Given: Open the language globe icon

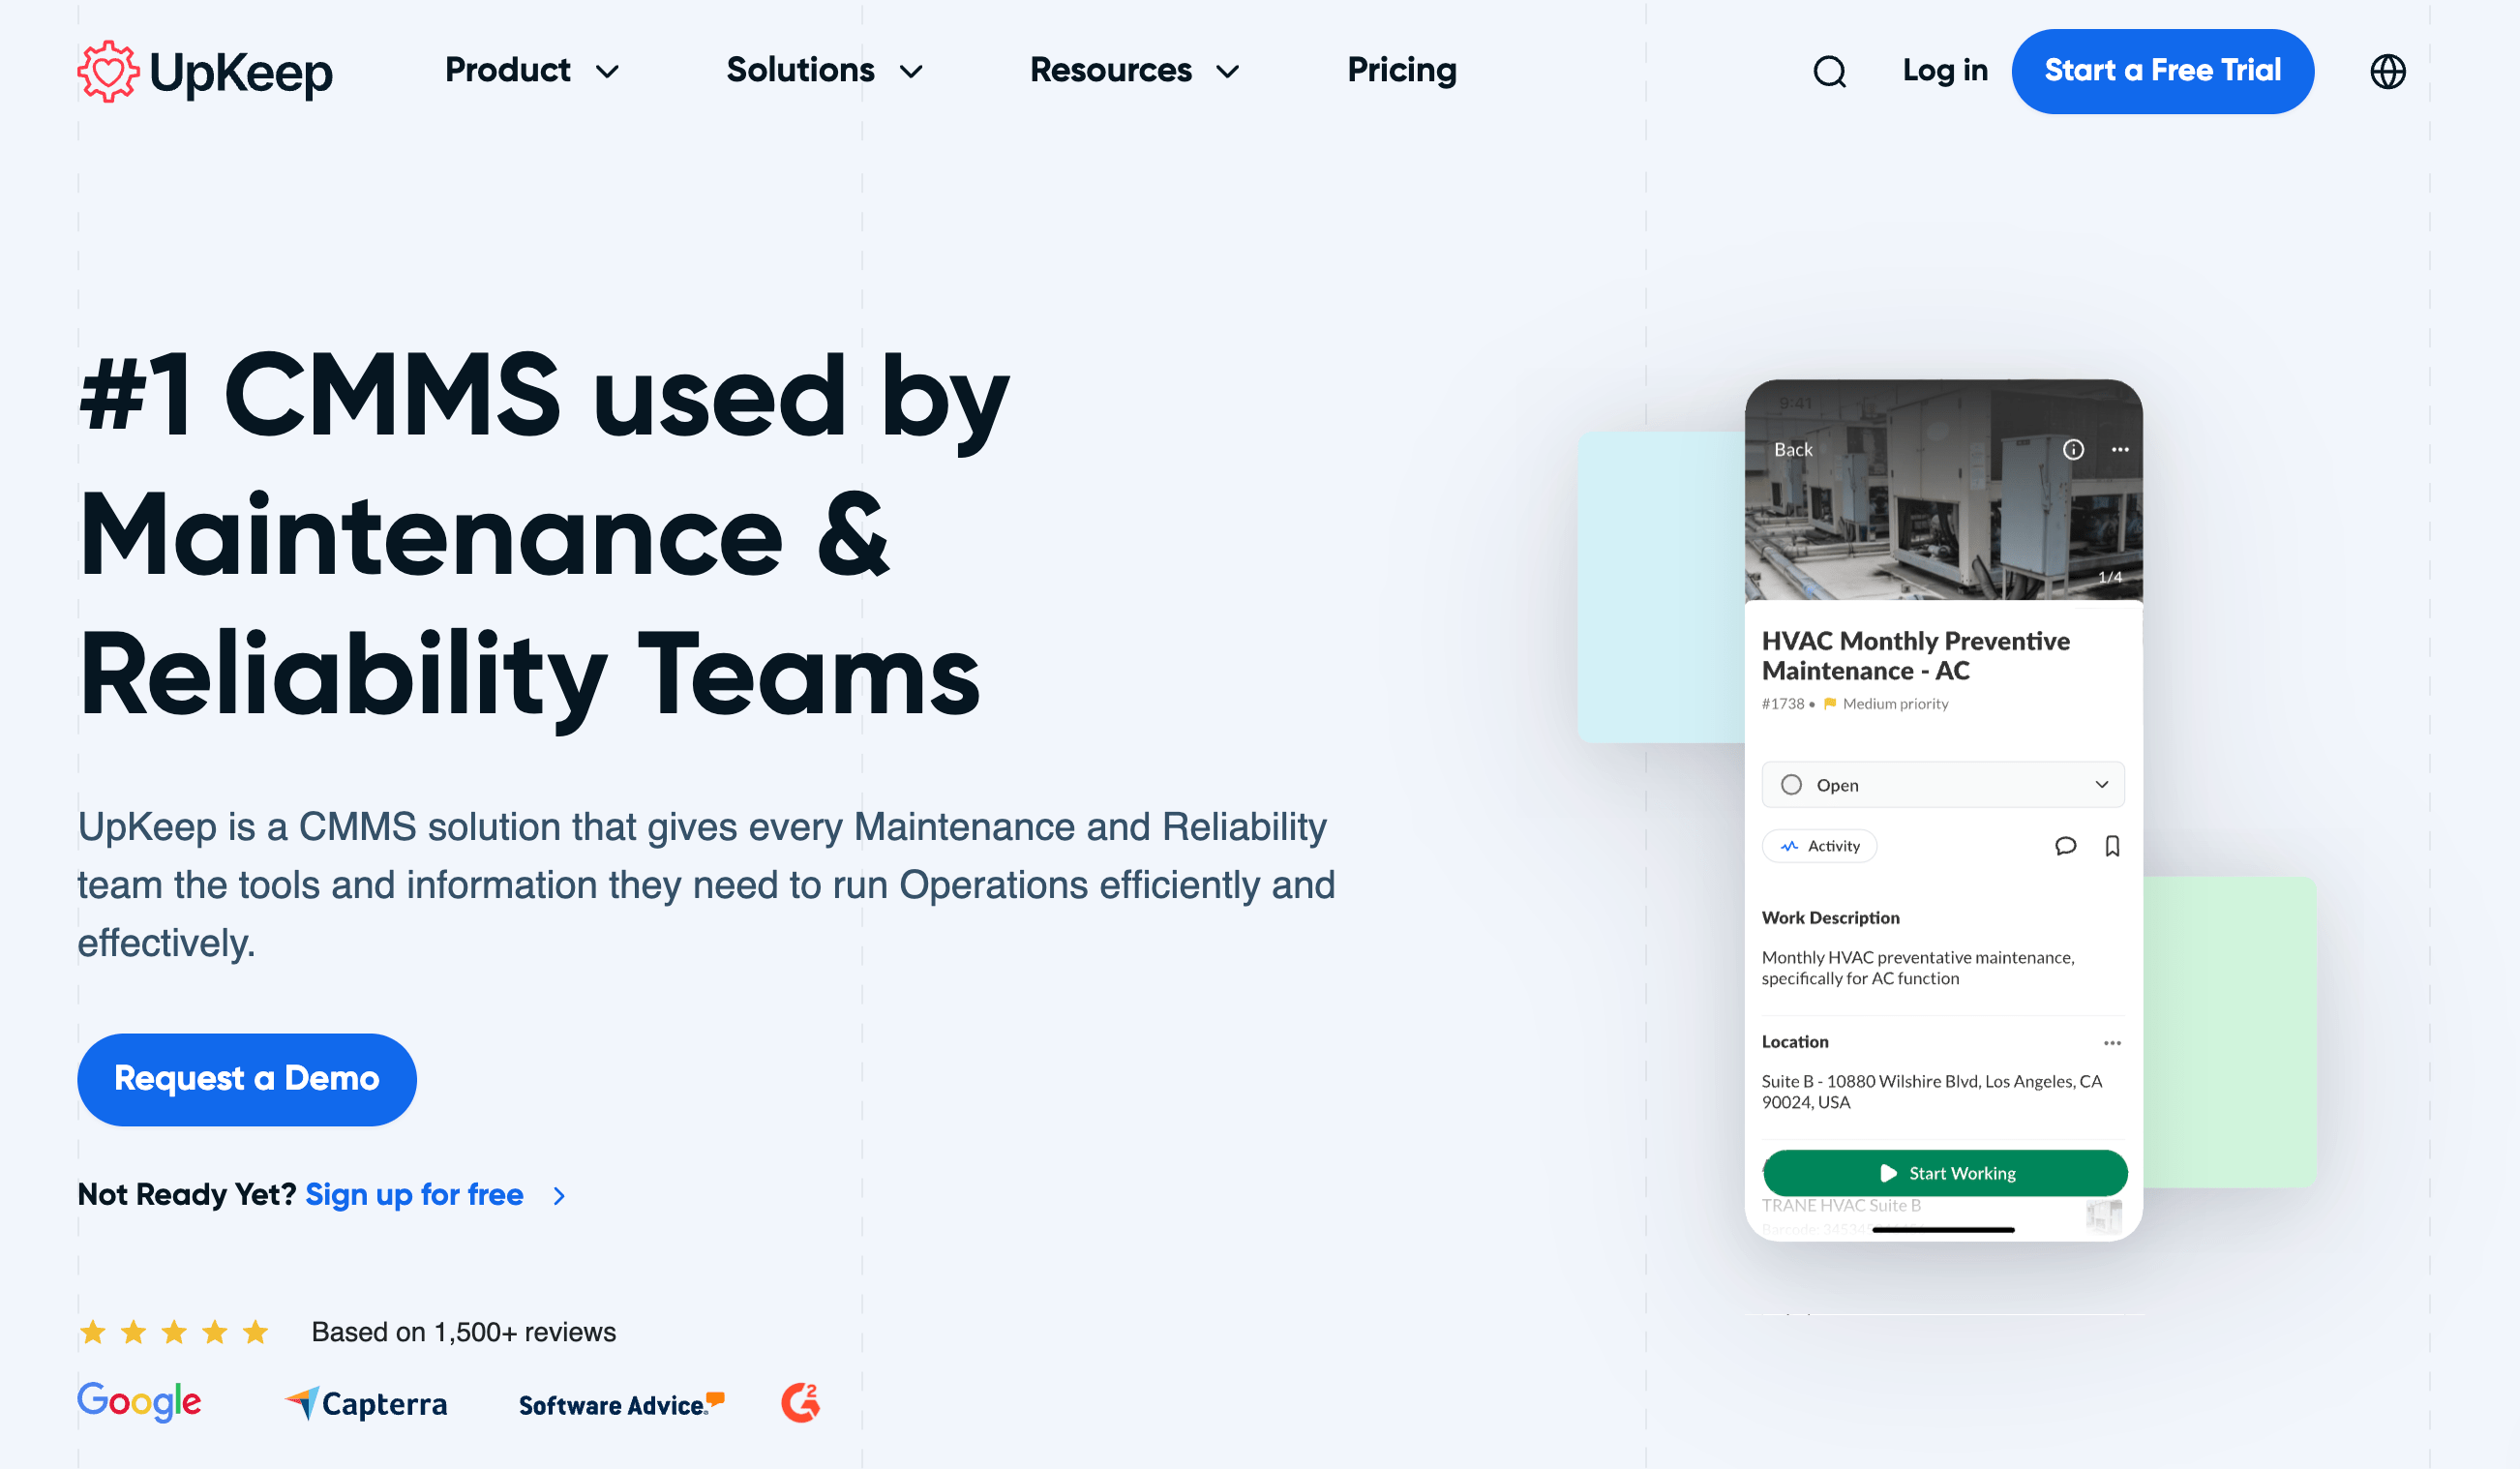Looking at the screenshot, I should (x=2388, y=71).
